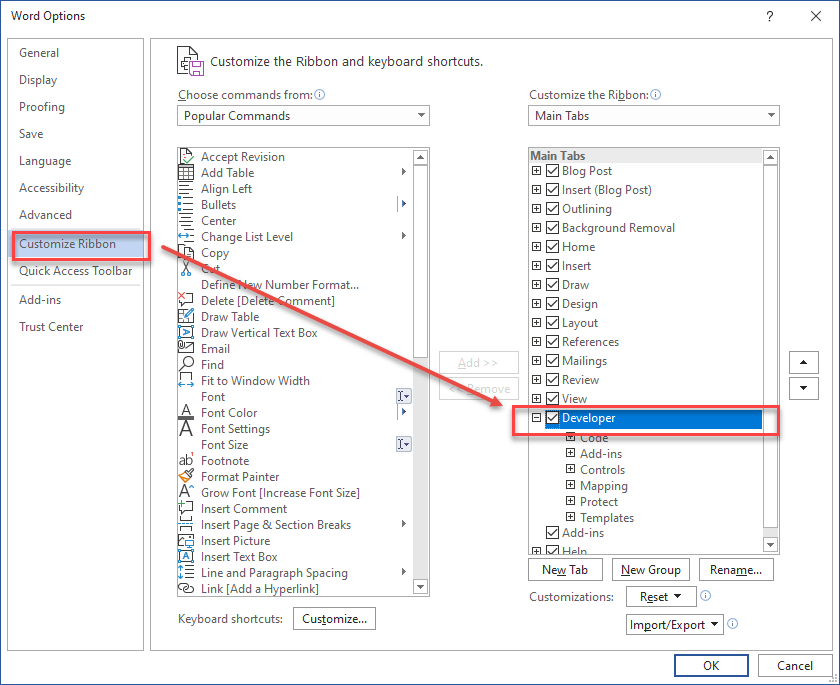This screenshot has height=685, width=840.
Task: Click the Insert Comment icon
Action: [x=186, y=508]
